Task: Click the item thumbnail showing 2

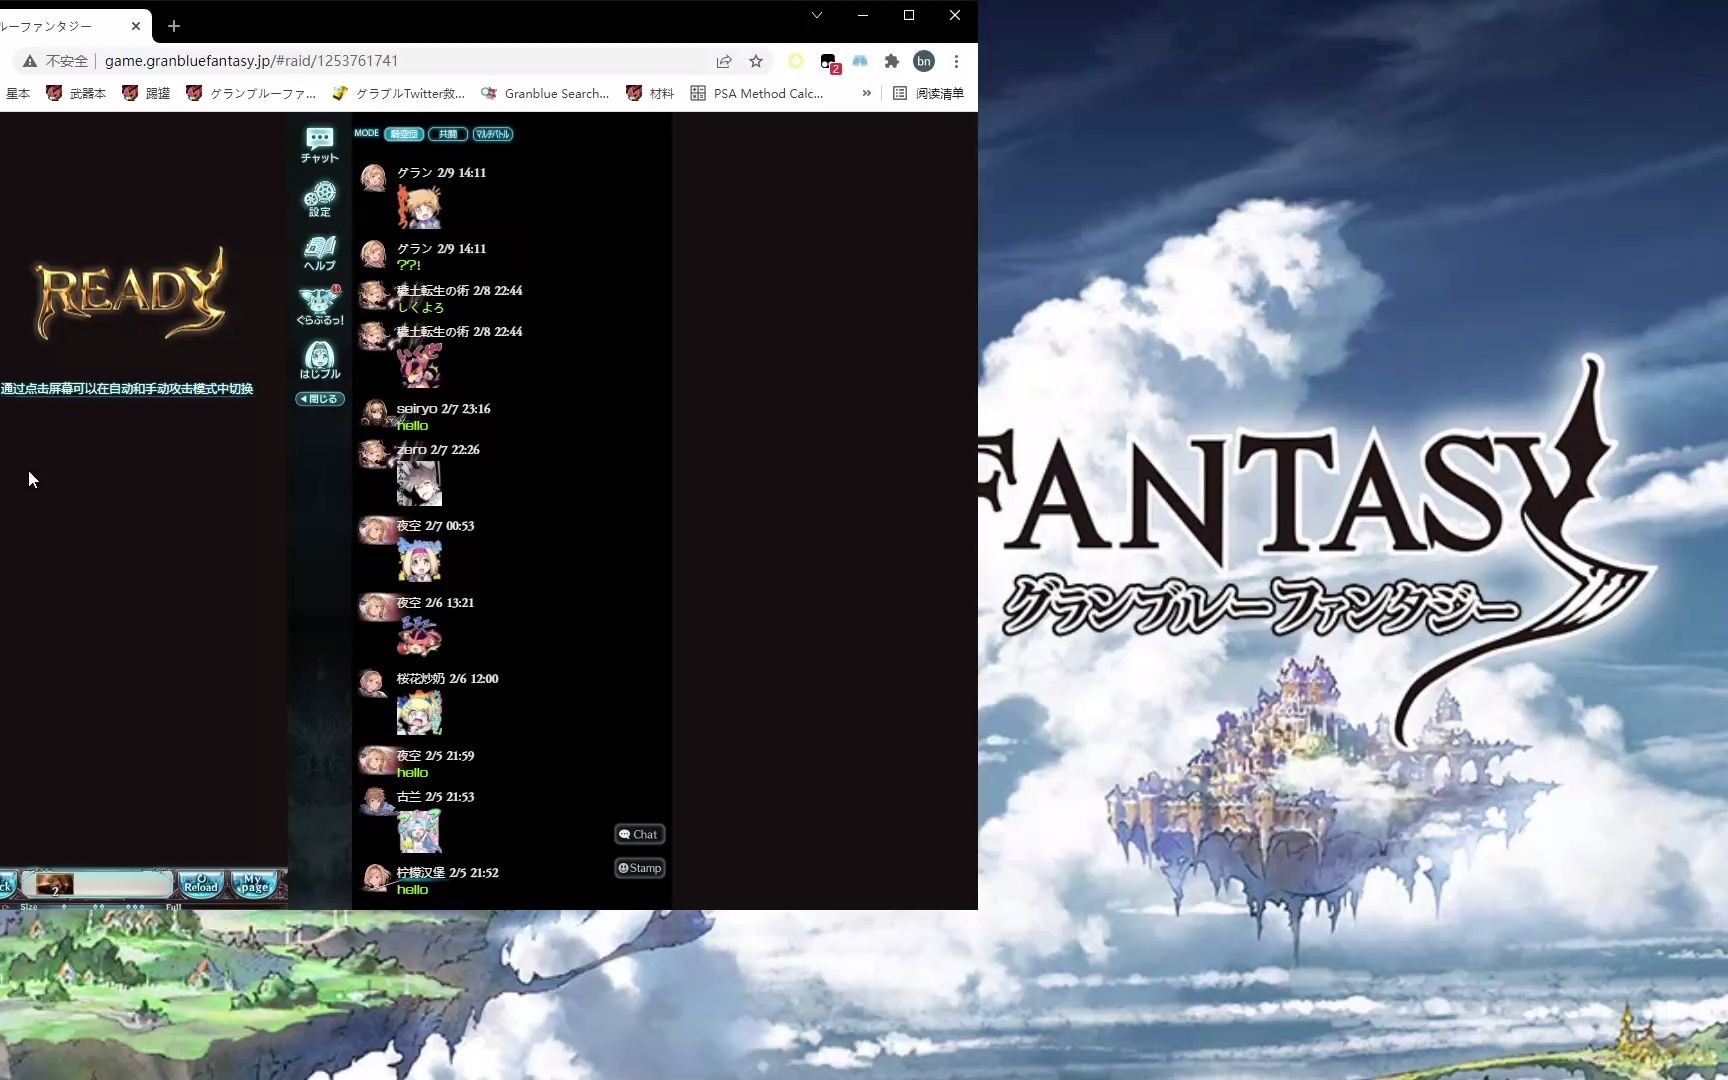Action: click(54, 885)
